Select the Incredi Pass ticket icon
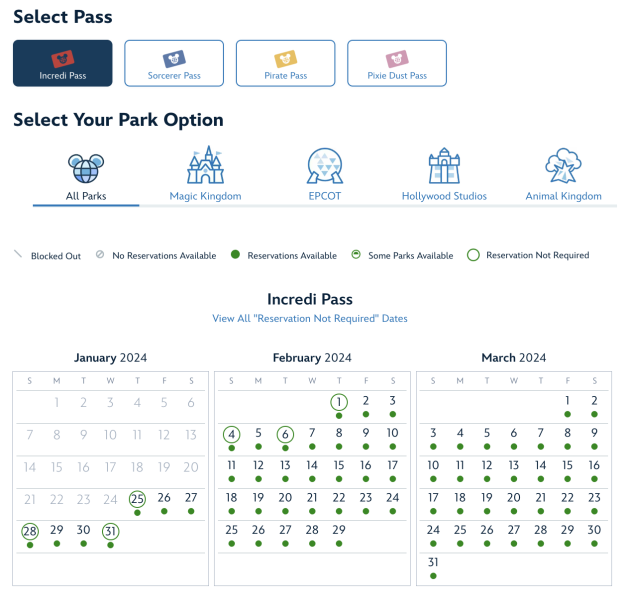Screen dimensions: 625x600 point(63,57)
